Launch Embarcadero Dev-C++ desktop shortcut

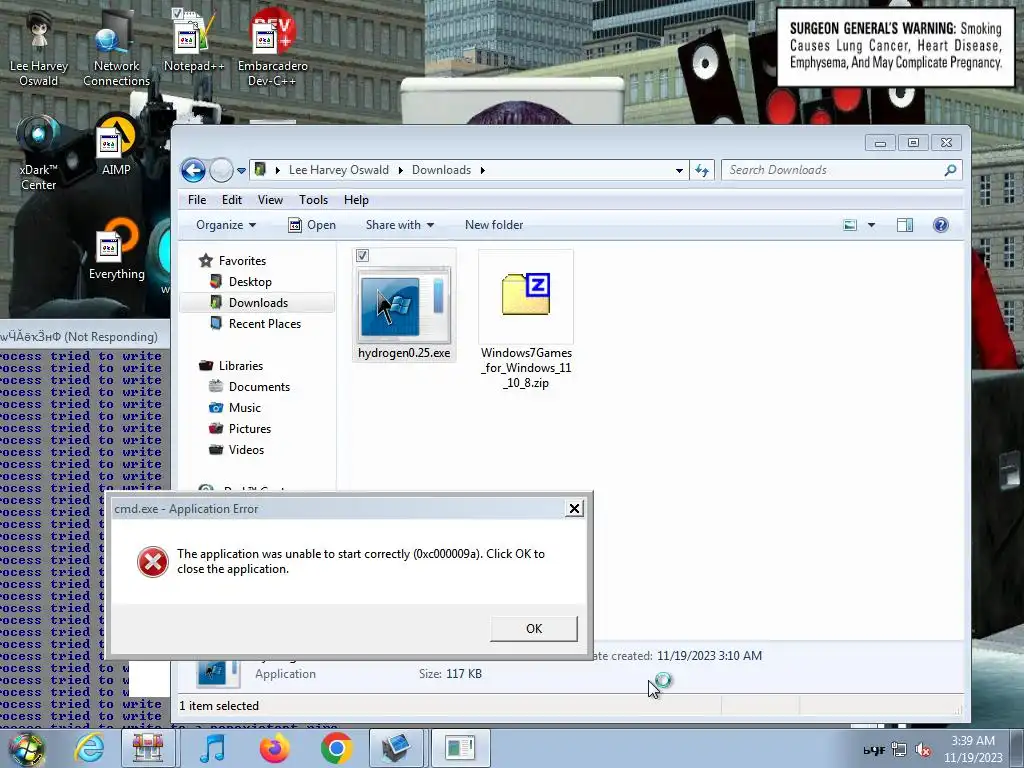[x=272, y=47]
